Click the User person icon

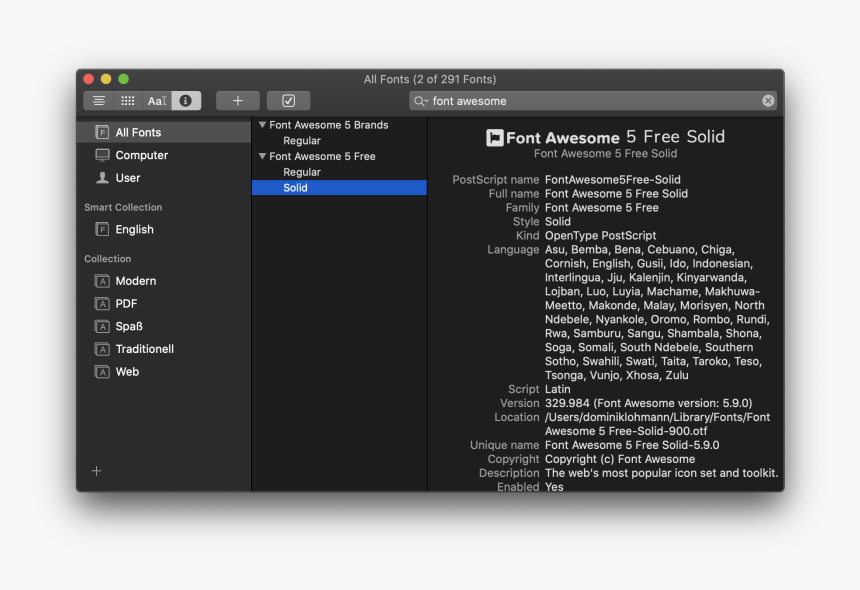coord(102,178)
